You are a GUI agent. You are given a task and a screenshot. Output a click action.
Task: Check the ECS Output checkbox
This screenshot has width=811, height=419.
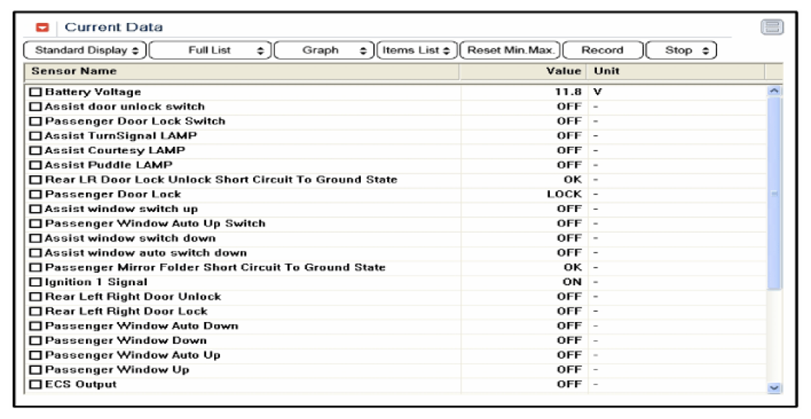tap(36, 384)
